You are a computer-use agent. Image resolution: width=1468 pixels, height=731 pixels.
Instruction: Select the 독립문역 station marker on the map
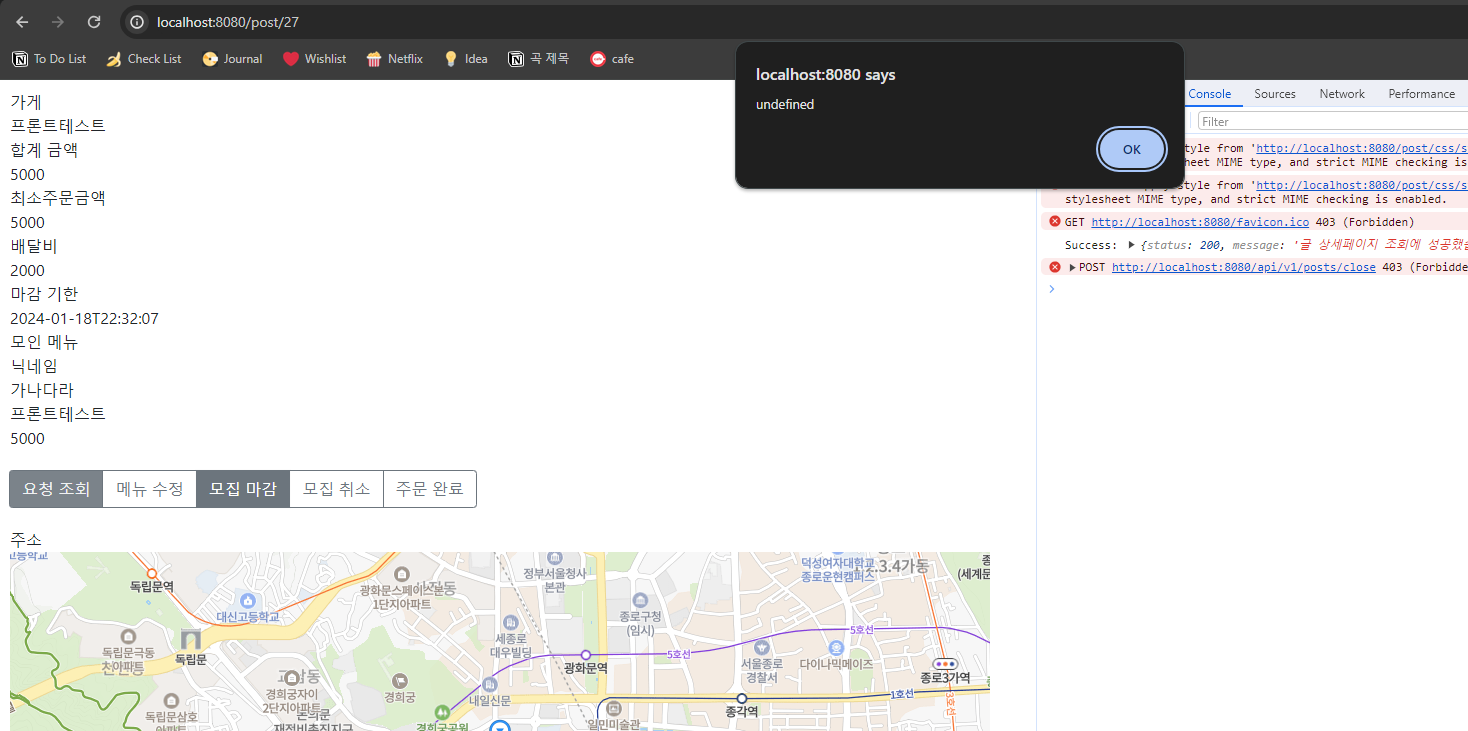point(152,573)
